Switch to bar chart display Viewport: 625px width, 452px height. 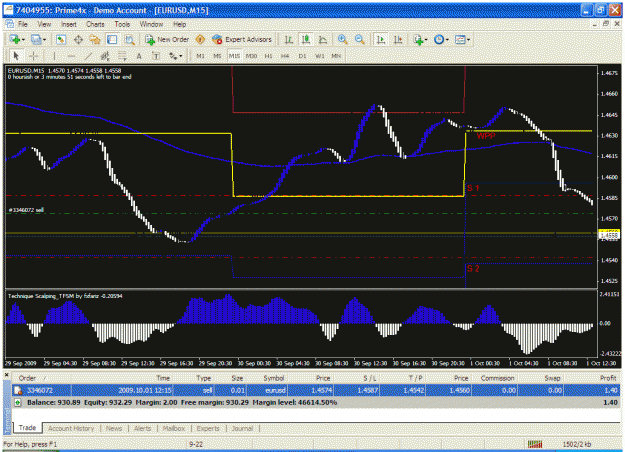289,39
